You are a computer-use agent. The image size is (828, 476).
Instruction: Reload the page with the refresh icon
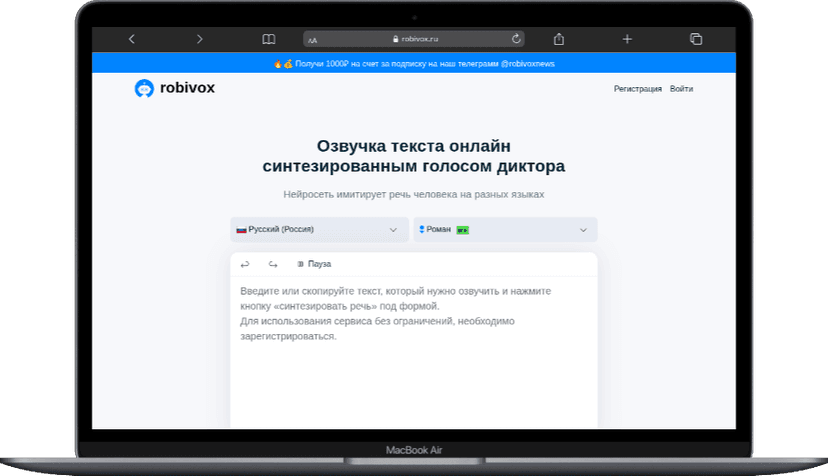click(x=516, y=39)
